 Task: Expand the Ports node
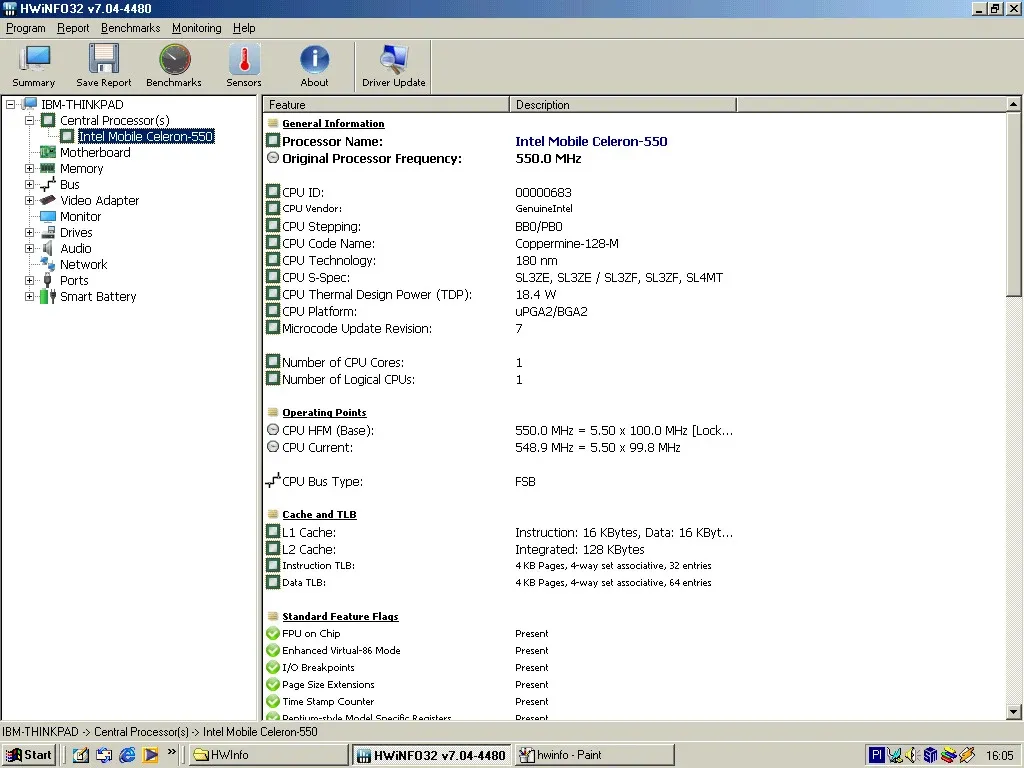click(x=29, y=280)
